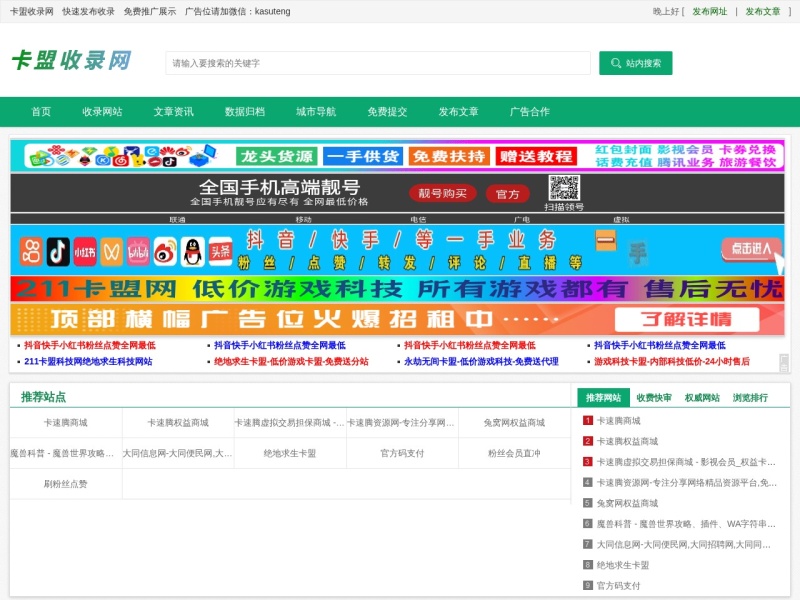Open rank 1 卡速腾商城 in sidebar list
The width and height of the screenshot is (800, 600).
[x=618, y=421]
